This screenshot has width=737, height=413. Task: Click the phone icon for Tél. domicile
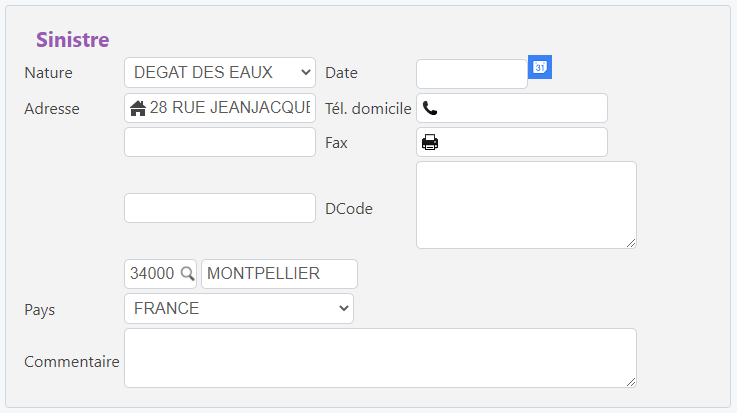coord(430,108)
